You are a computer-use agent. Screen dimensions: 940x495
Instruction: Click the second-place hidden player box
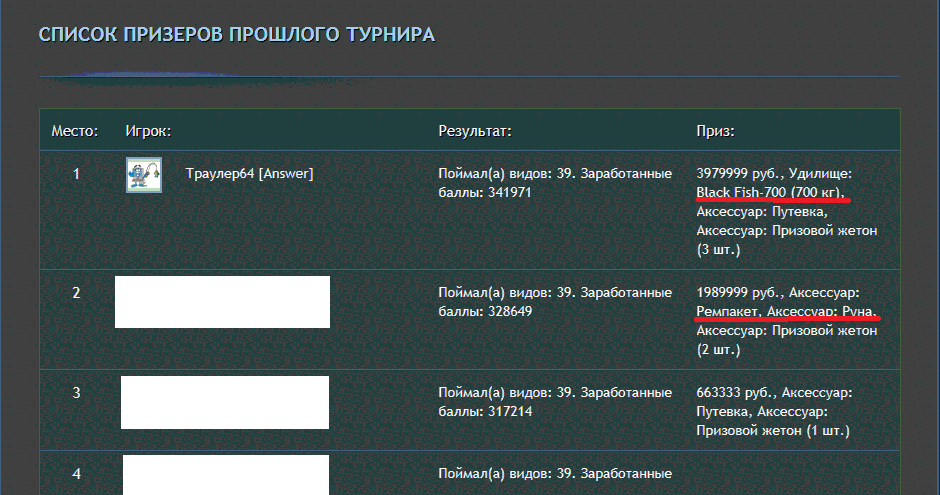click(x=222, y=302)
